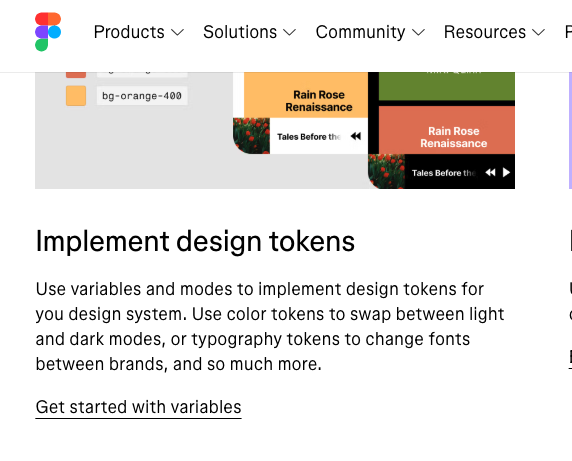Follow the Get started with variables link
This screenshot has width=572, height=461.
tap(139, 407)
